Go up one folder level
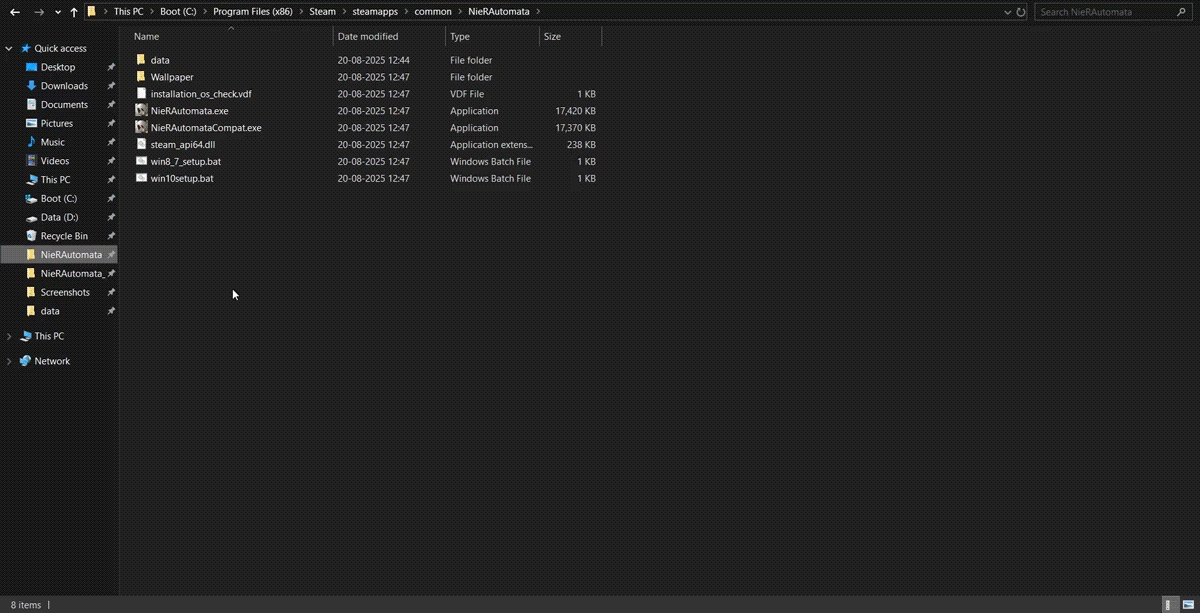 (74, 12)
